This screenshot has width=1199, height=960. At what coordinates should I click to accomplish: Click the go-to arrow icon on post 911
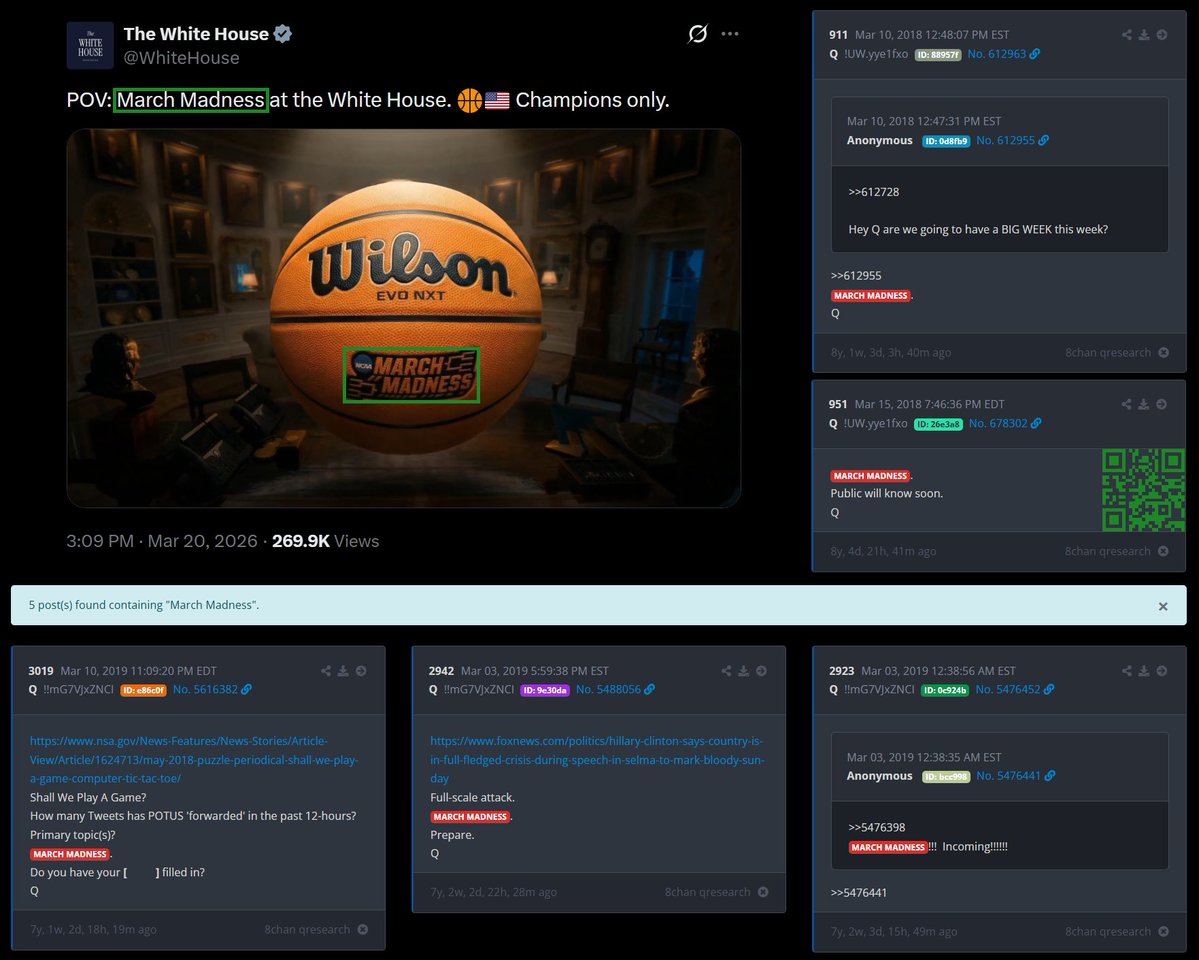coord(1162,34)
